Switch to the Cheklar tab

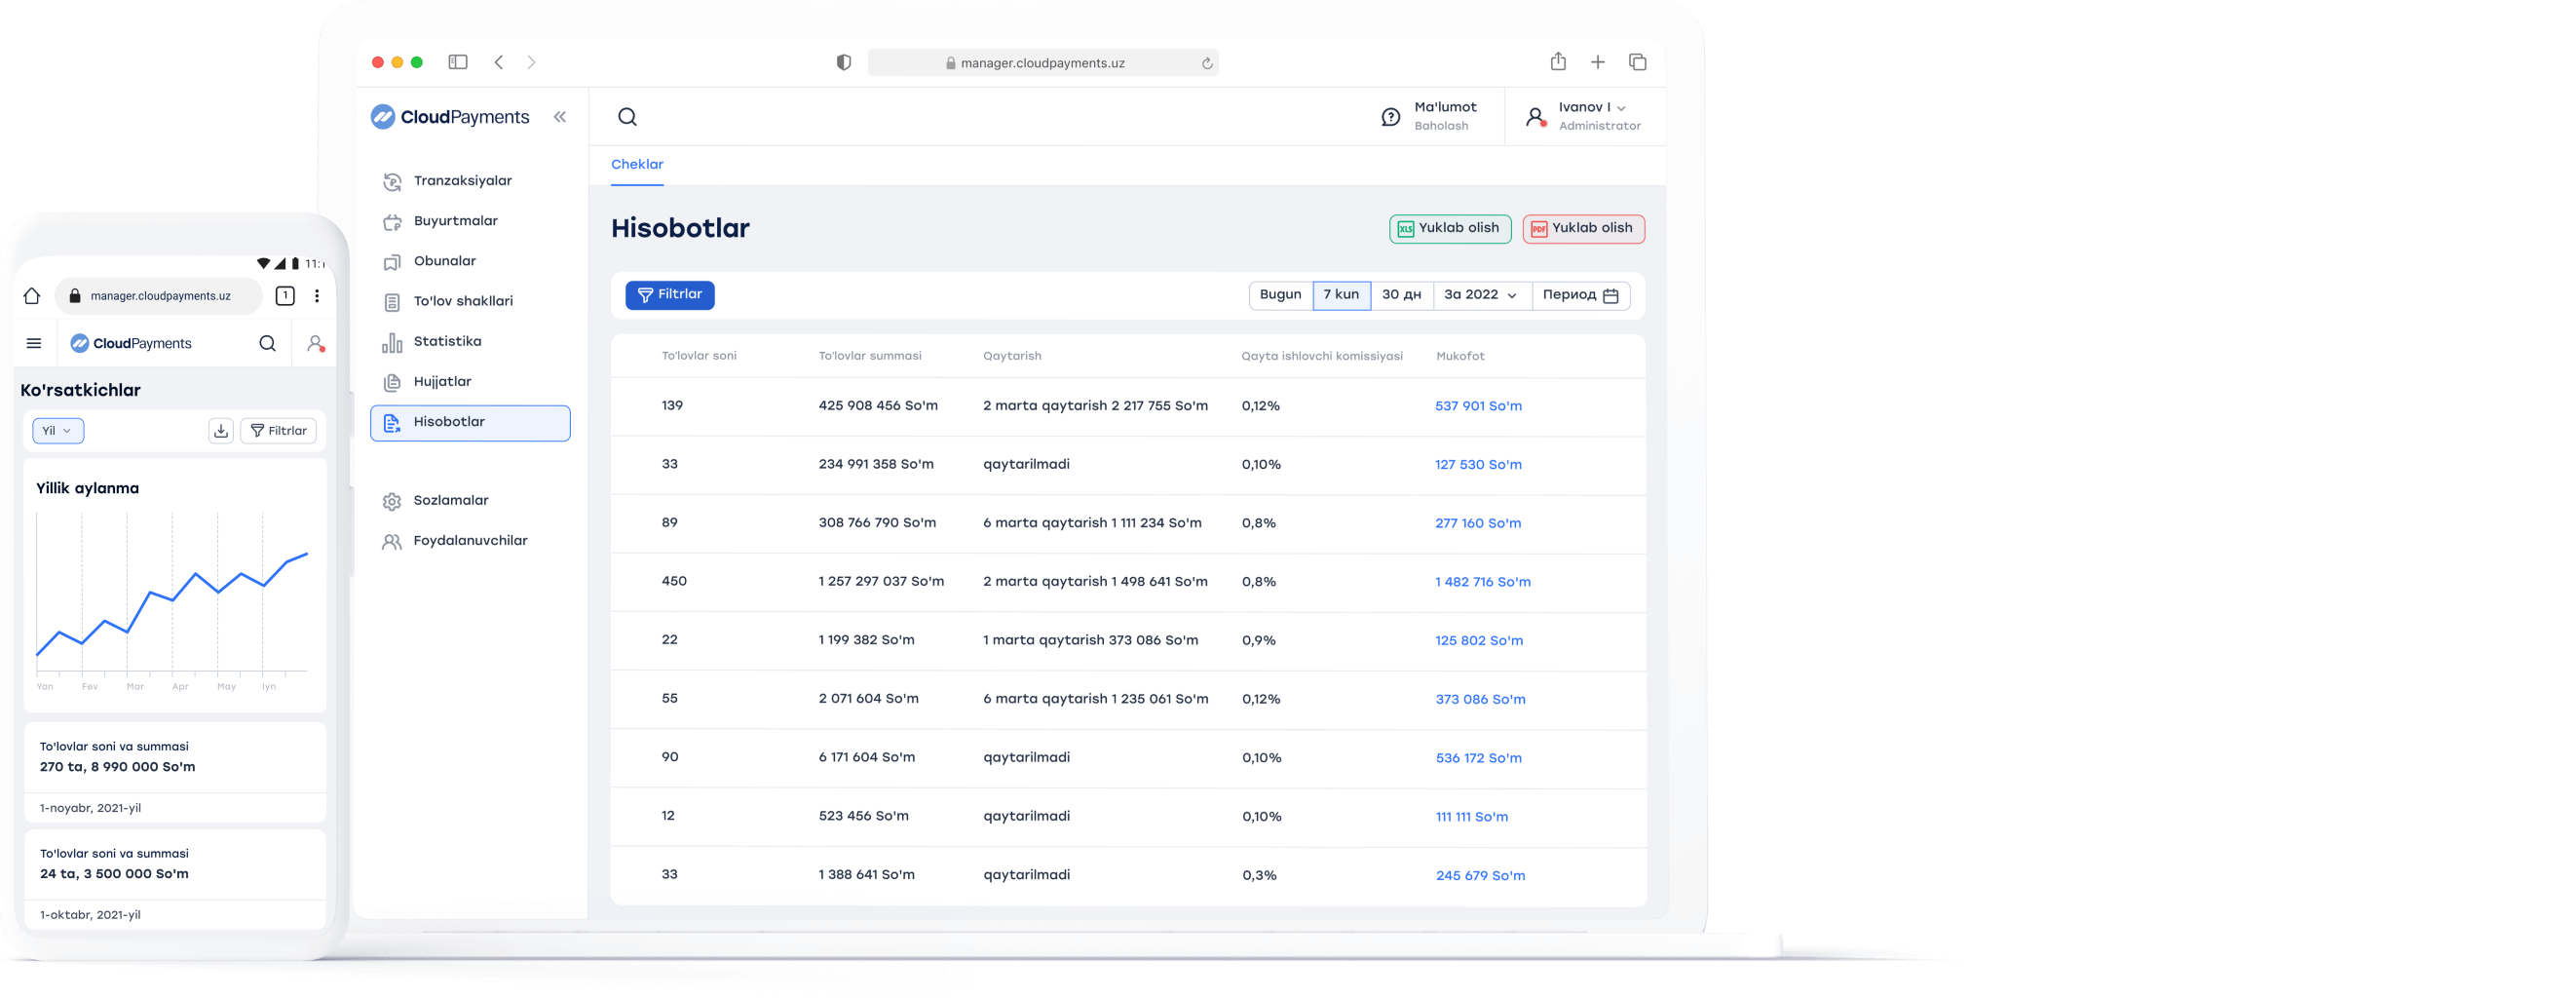(637, 165)
